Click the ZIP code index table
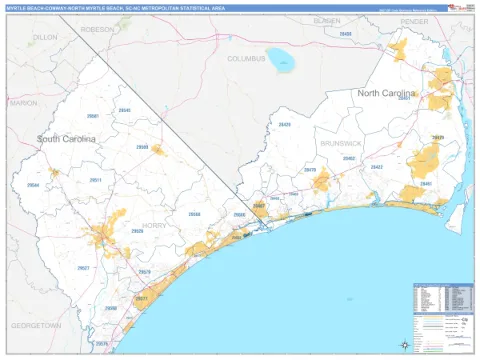The width and height of the screenshot is (480, 360). (x=443, y=298)
